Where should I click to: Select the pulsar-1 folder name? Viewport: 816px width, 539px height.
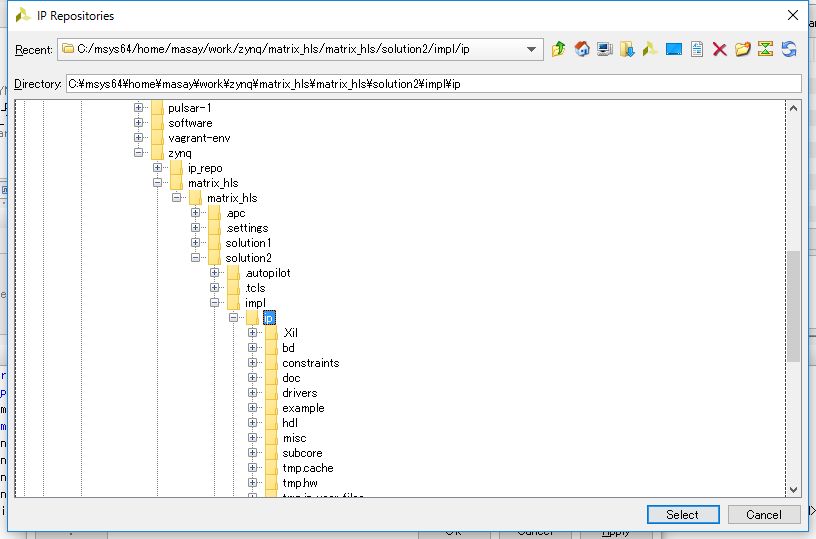coord(189,108)
